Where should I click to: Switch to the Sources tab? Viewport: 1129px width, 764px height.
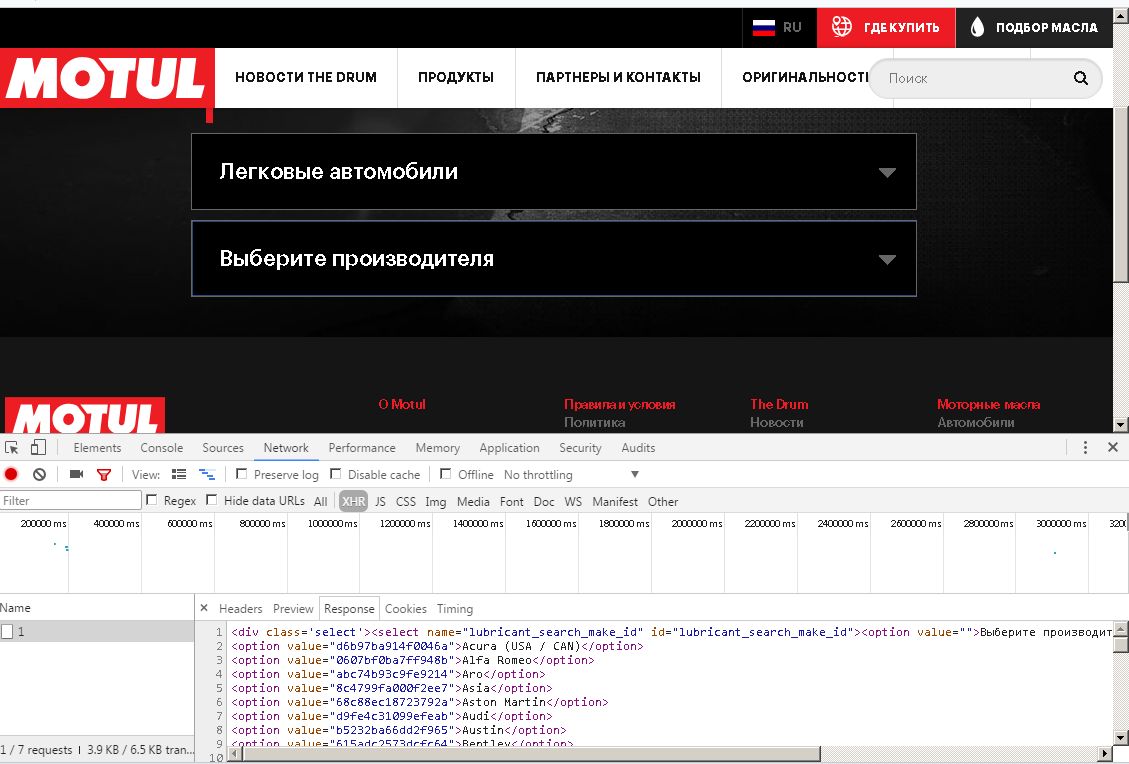click(222, 448)
